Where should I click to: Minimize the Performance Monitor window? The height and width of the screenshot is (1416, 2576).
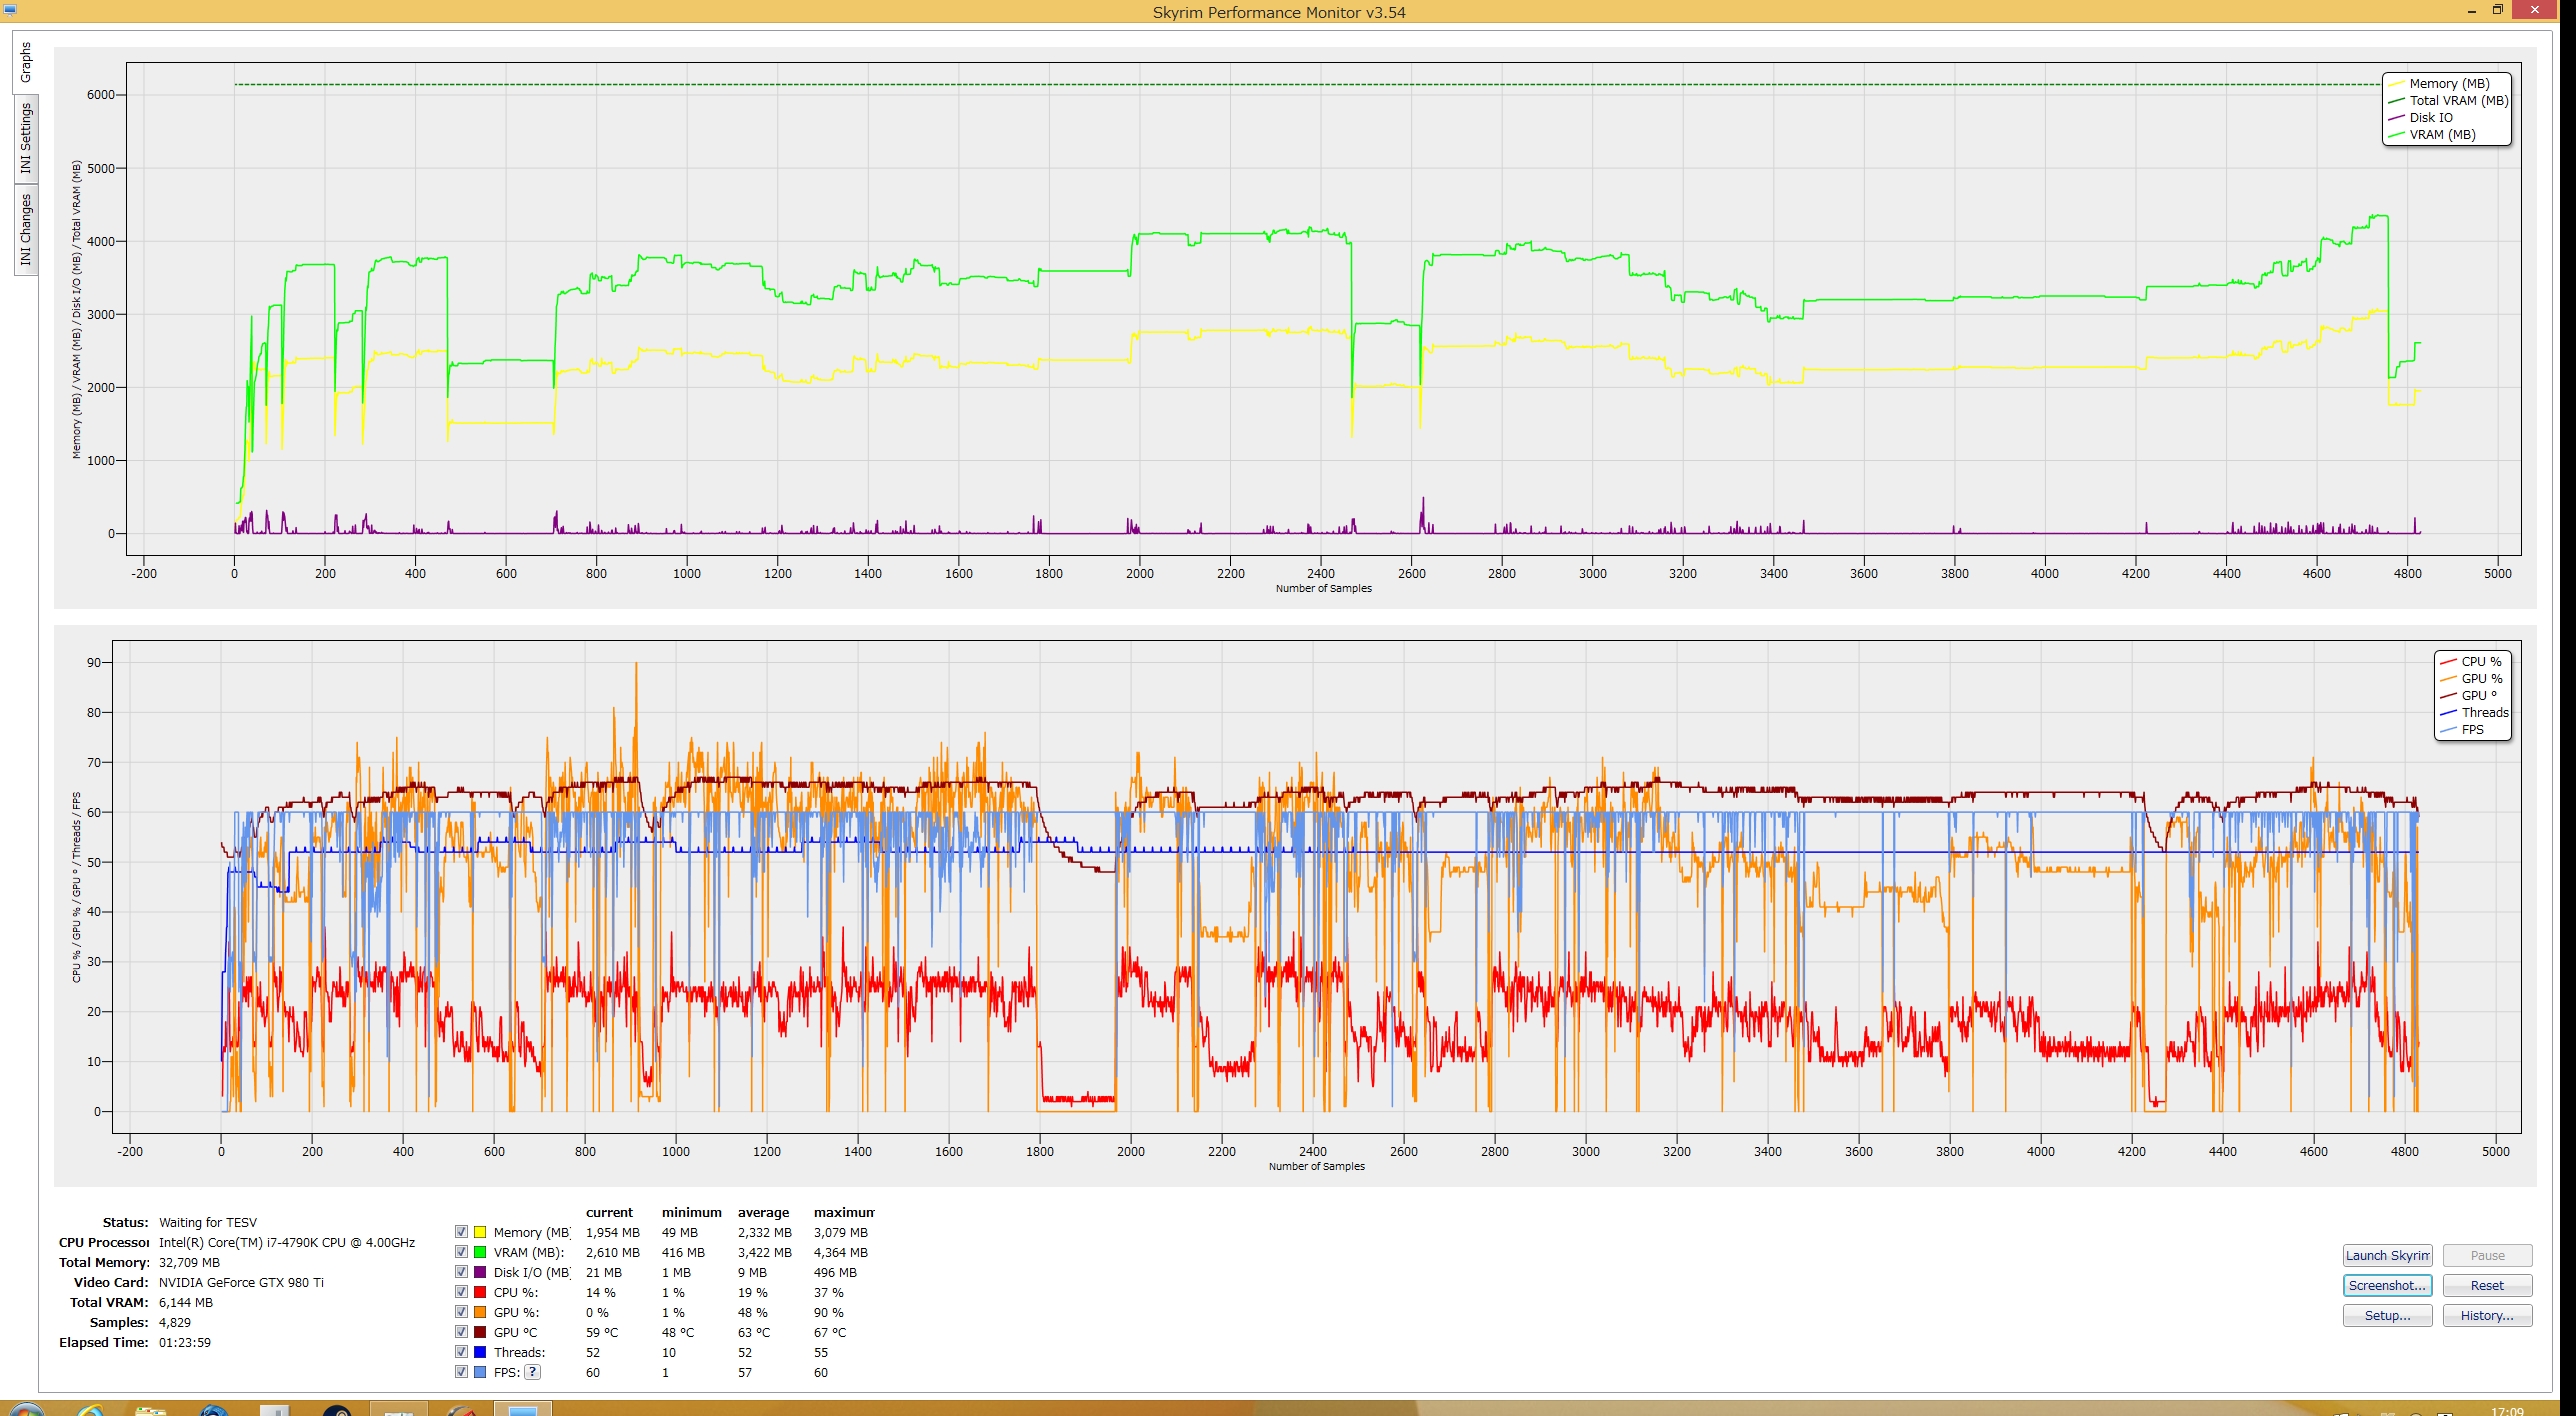[x=2471, y=10]
